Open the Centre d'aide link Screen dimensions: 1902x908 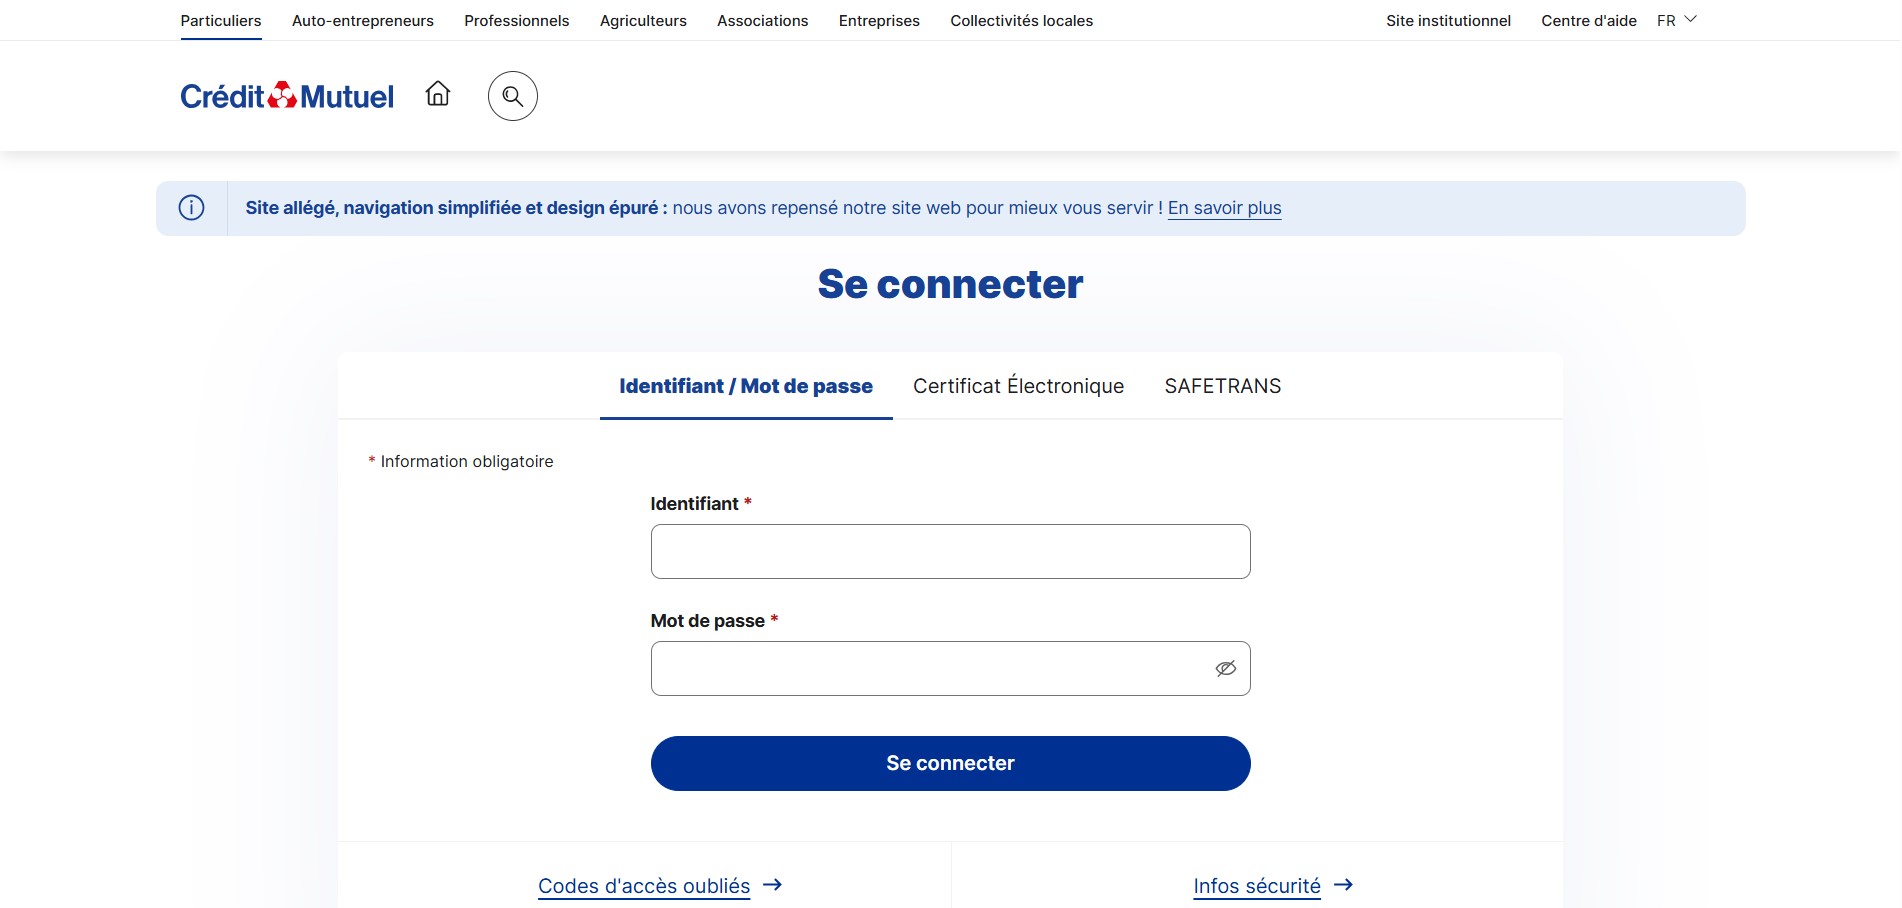tap(1588, 20)
